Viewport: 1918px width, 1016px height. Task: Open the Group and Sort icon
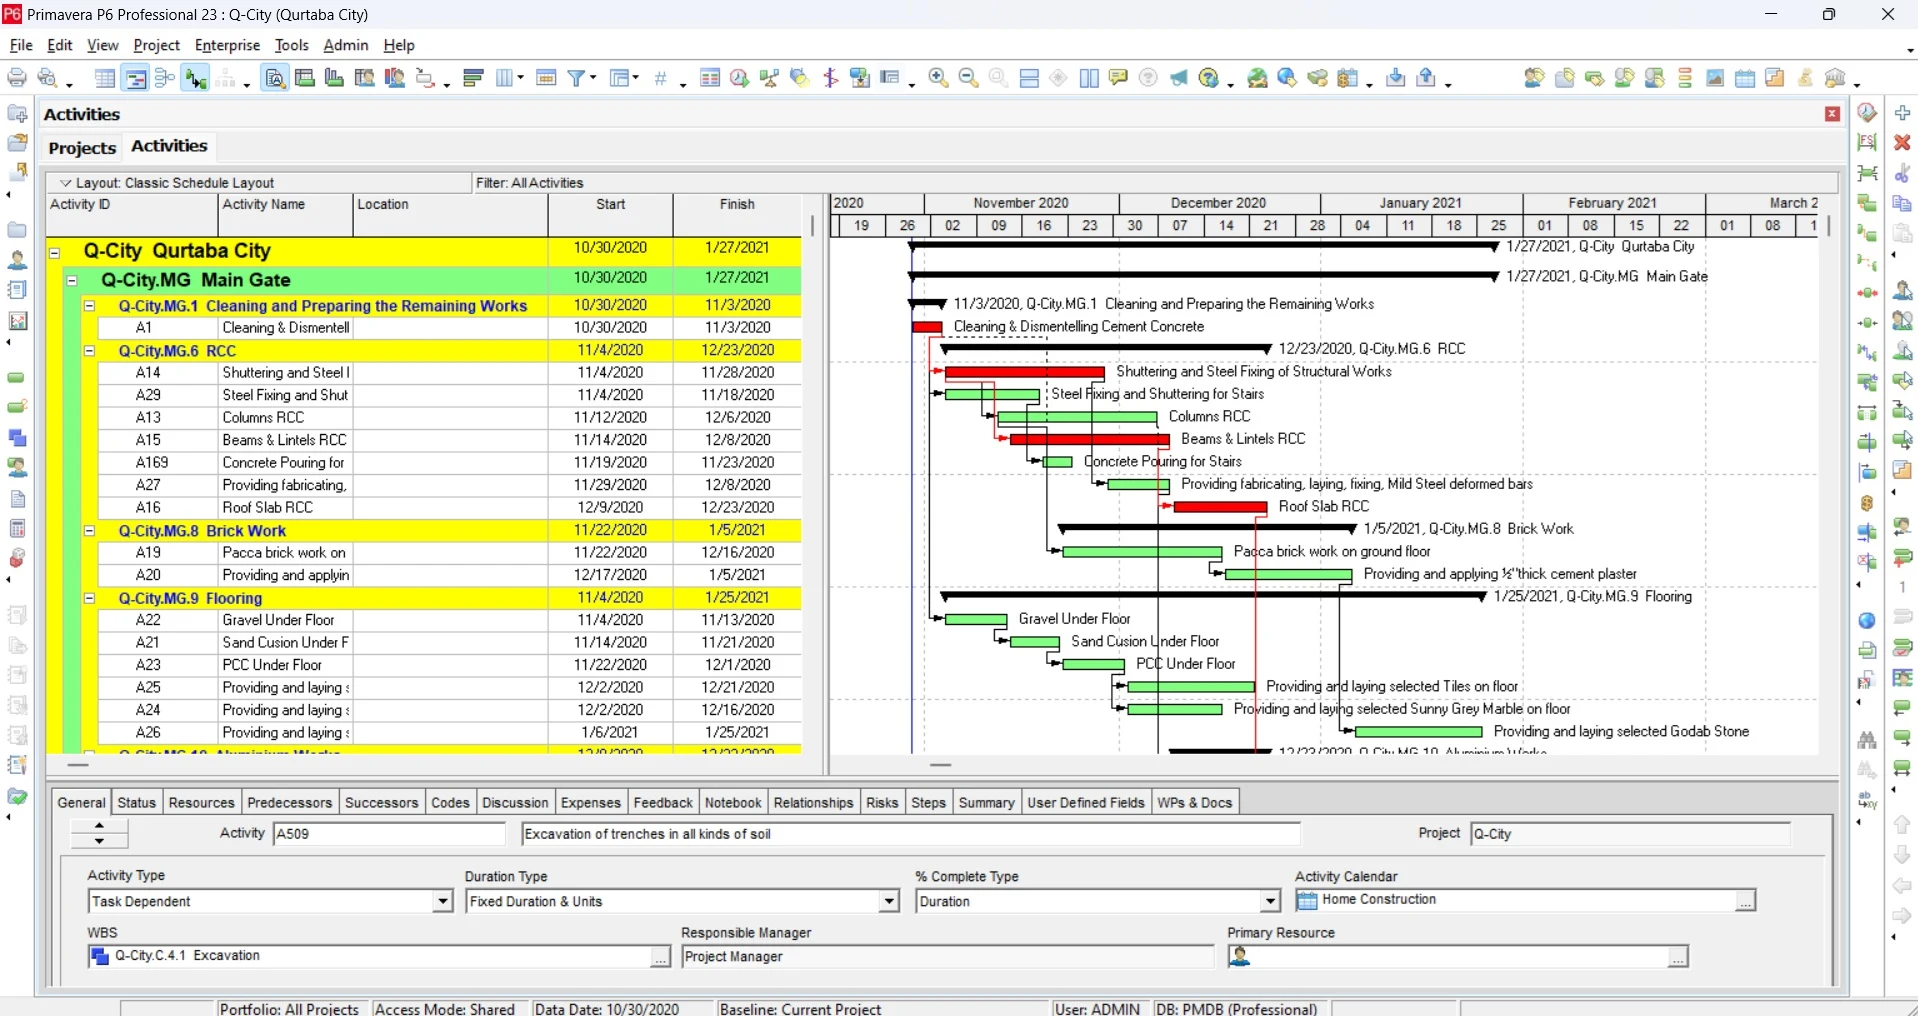pyautogui.click(x=619, y=78)
